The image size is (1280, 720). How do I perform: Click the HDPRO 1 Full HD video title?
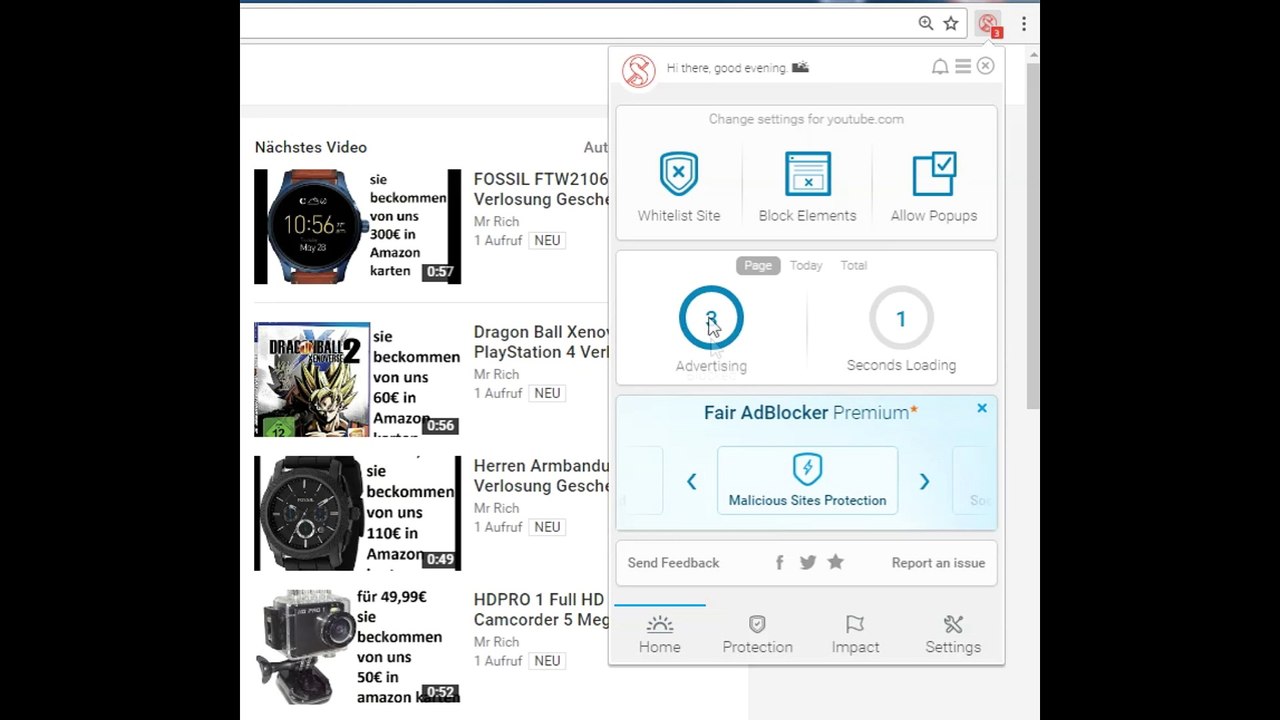pos(541,609)
